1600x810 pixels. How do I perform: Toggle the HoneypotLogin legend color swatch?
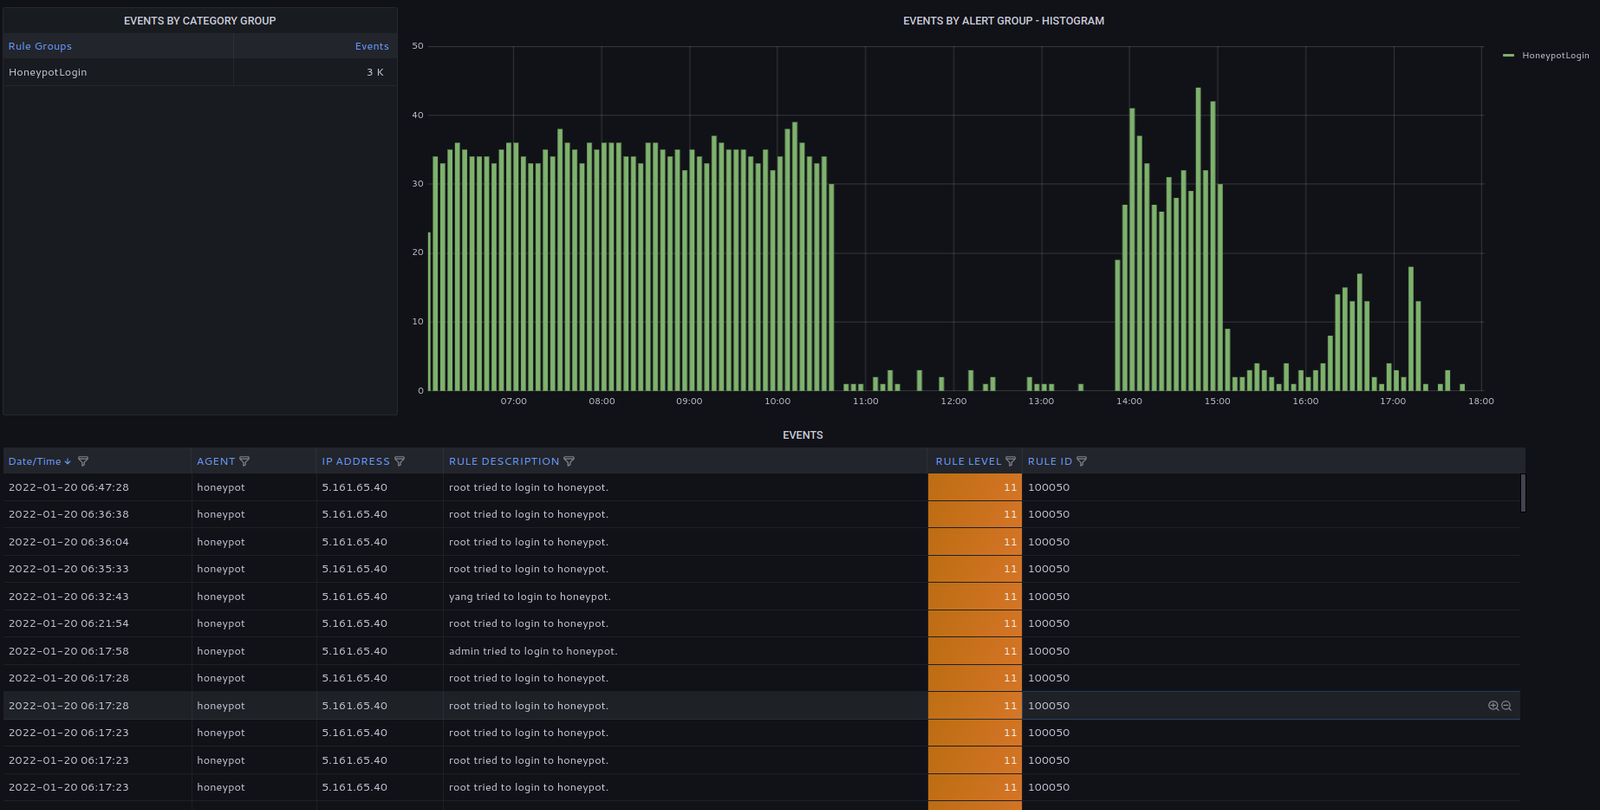[x=1508, y=56]
